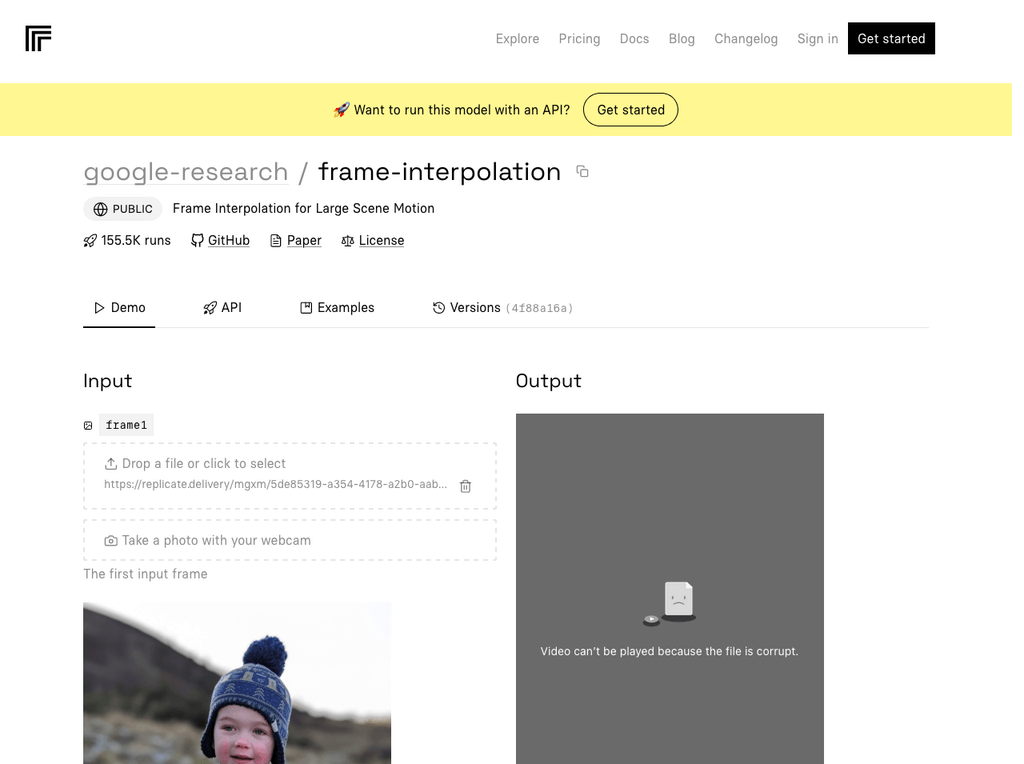Click the rocket icon beside 155.5K runs

pyautogui.click(x=90, y=241)
